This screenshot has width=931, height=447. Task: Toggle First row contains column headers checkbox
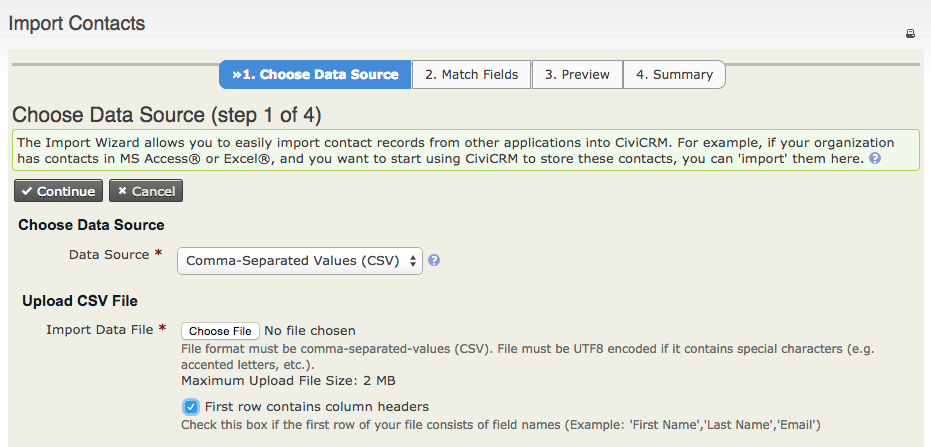191,407
